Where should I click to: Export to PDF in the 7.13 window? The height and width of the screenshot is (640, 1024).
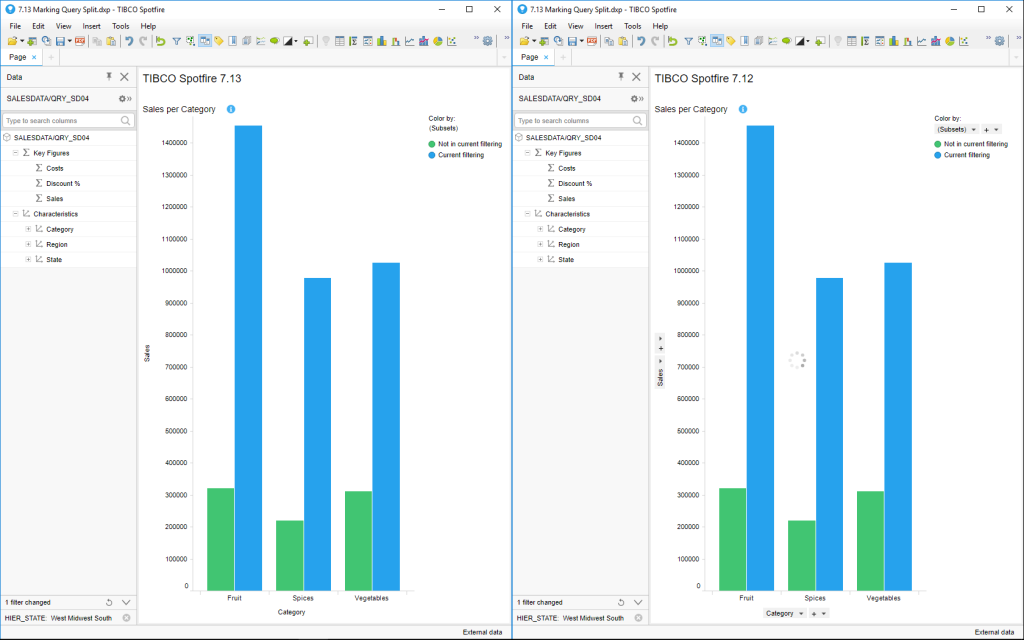[80, 40]
